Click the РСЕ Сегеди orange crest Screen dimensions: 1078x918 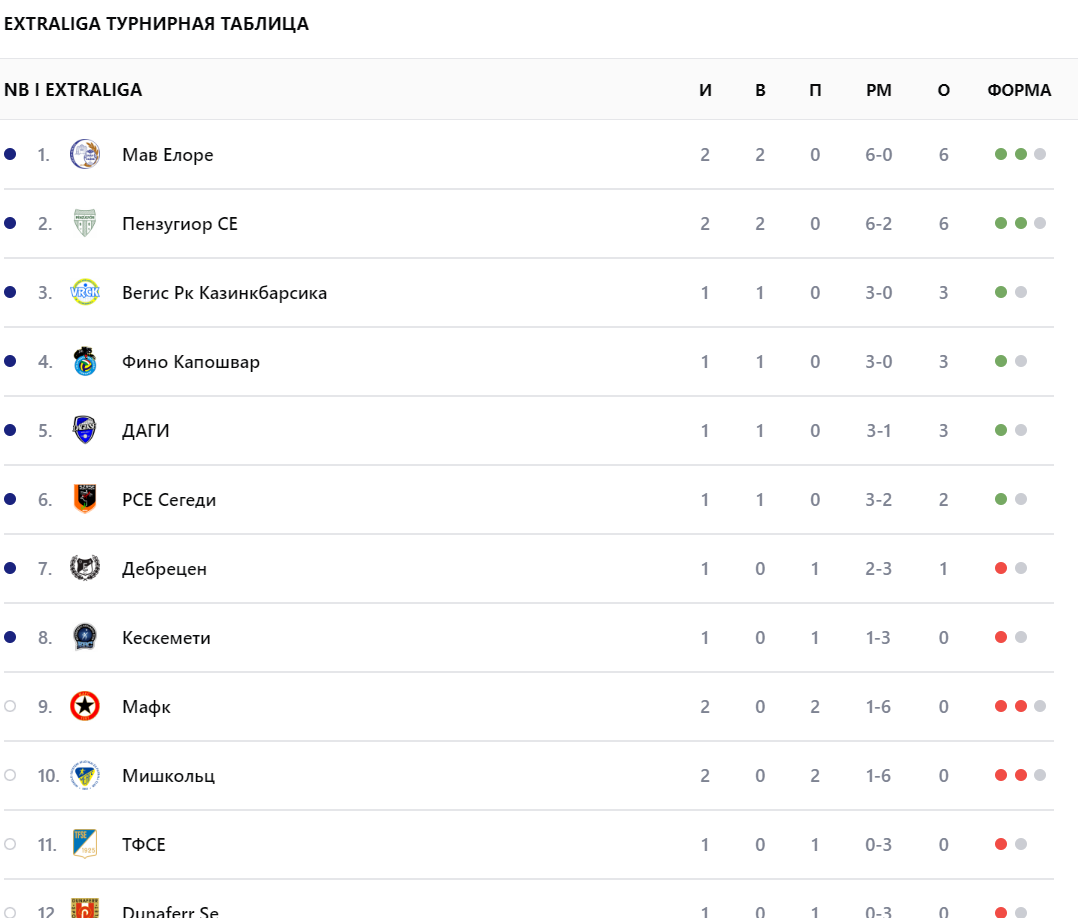pos(85,499)
